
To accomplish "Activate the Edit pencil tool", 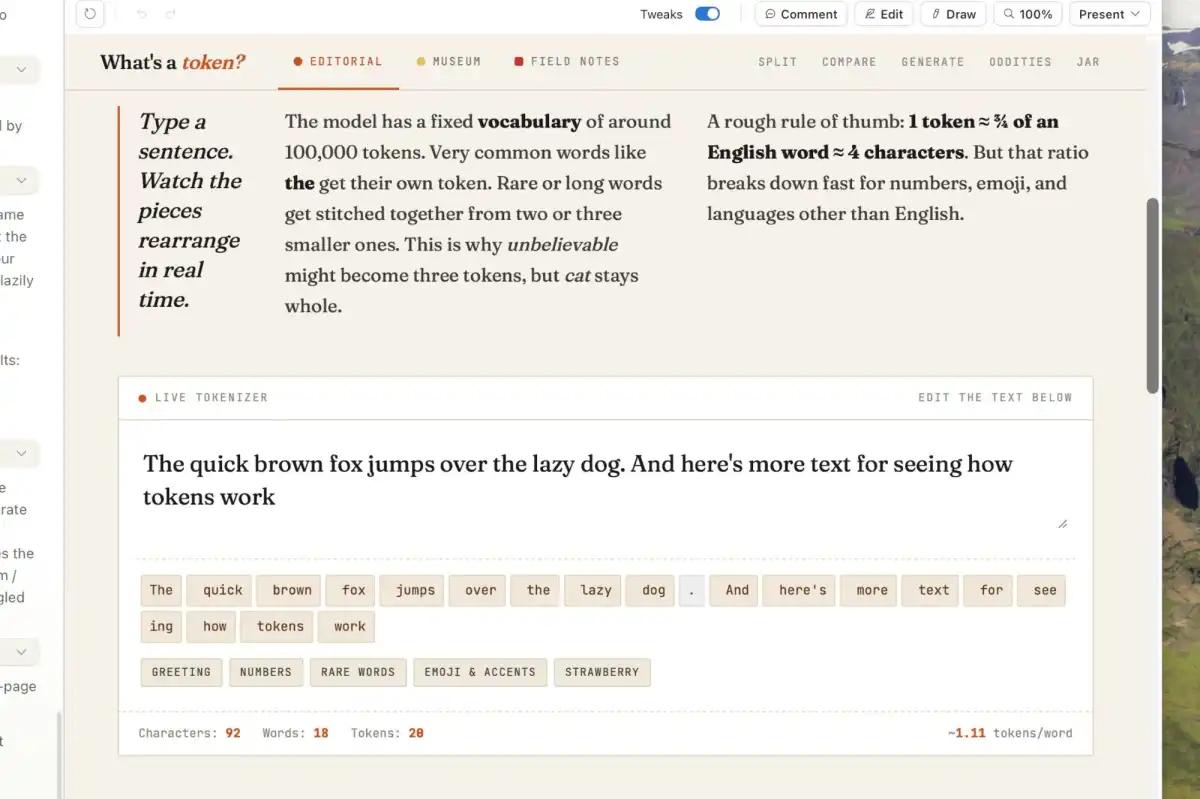I will point(884,14).
